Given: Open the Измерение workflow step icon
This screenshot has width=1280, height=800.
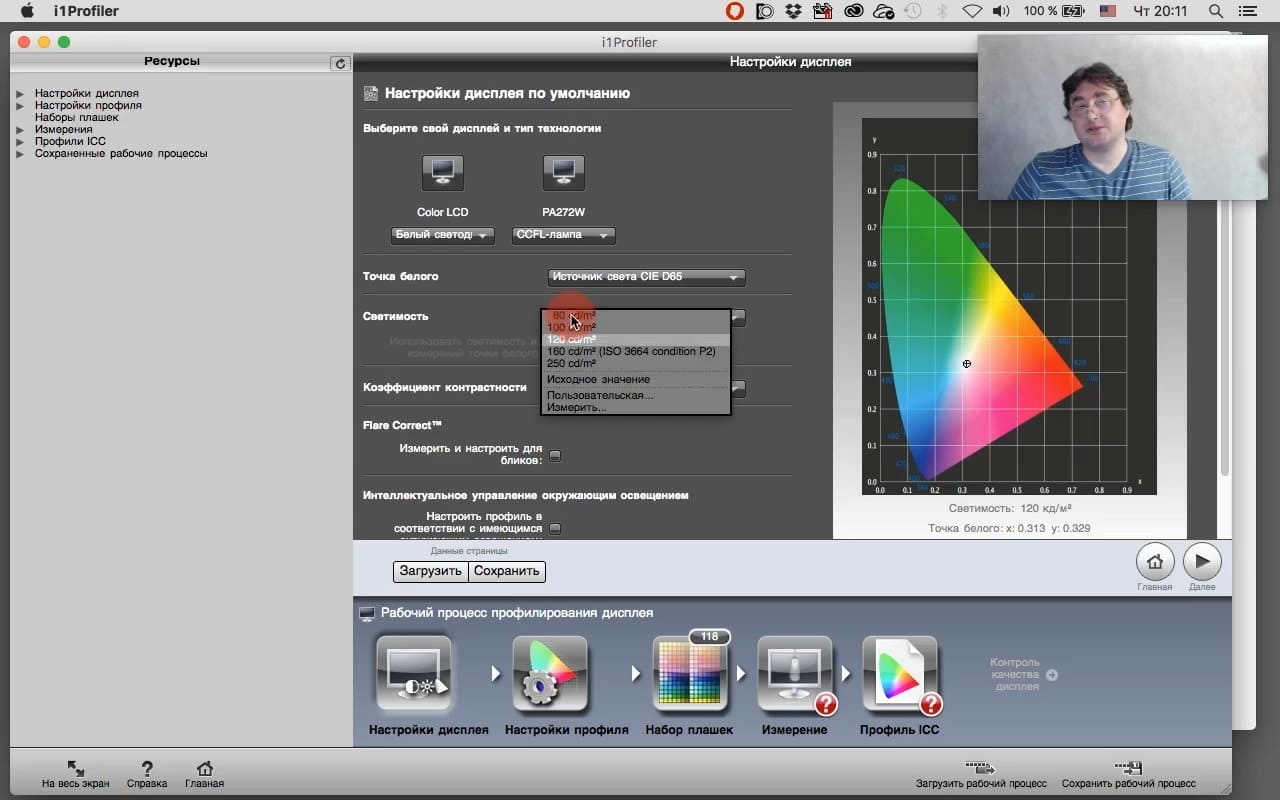Looking at the screenshot, I should click(795, 675).
